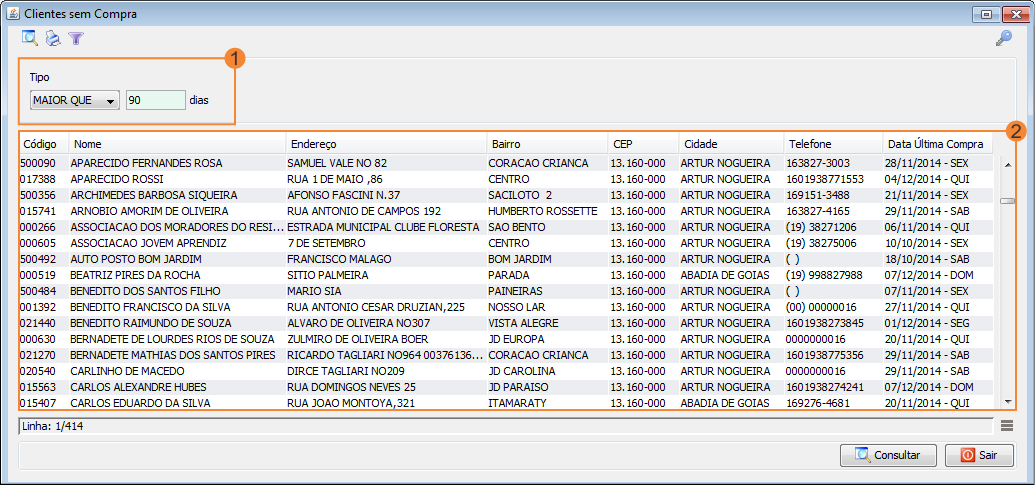This screenshot has width=1035, height=485.
Task: Select row CARLOS ALEXANDRE HUBES
Action: coord(506,387)
